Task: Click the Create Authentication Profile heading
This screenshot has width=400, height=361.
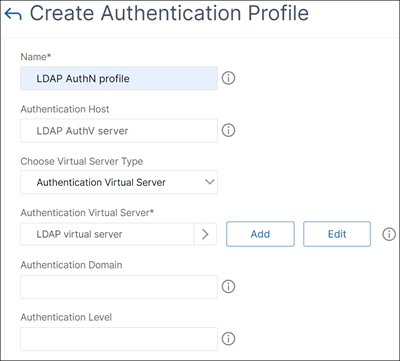Action: [169, 14]
